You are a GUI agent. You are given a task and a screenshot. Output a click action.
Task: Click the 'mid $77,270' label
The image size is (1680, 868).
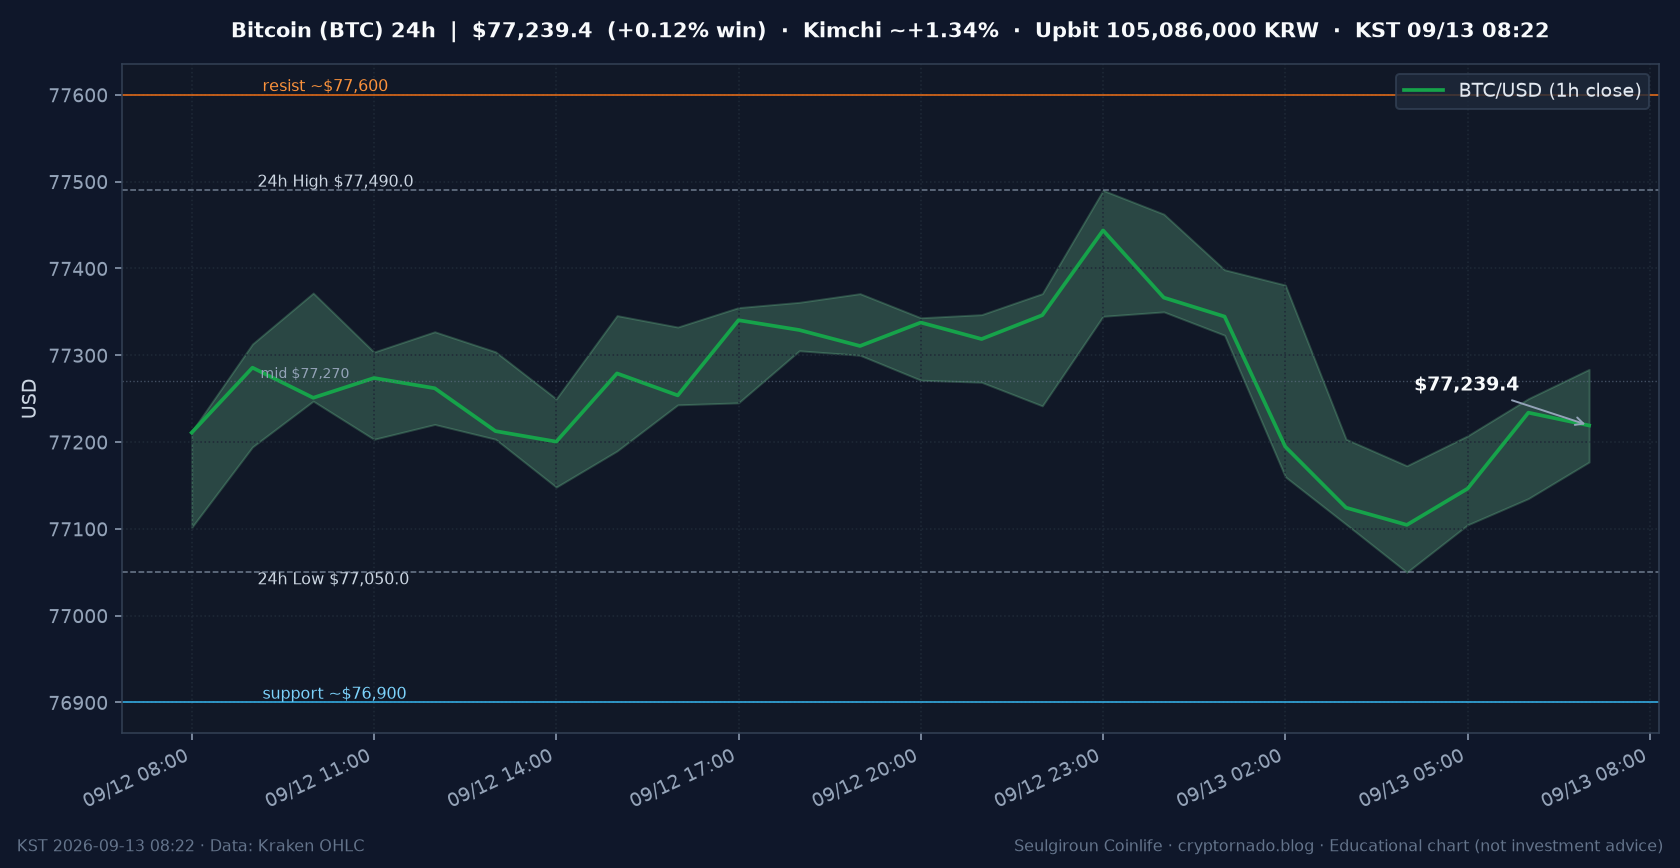tap(305, 373)
